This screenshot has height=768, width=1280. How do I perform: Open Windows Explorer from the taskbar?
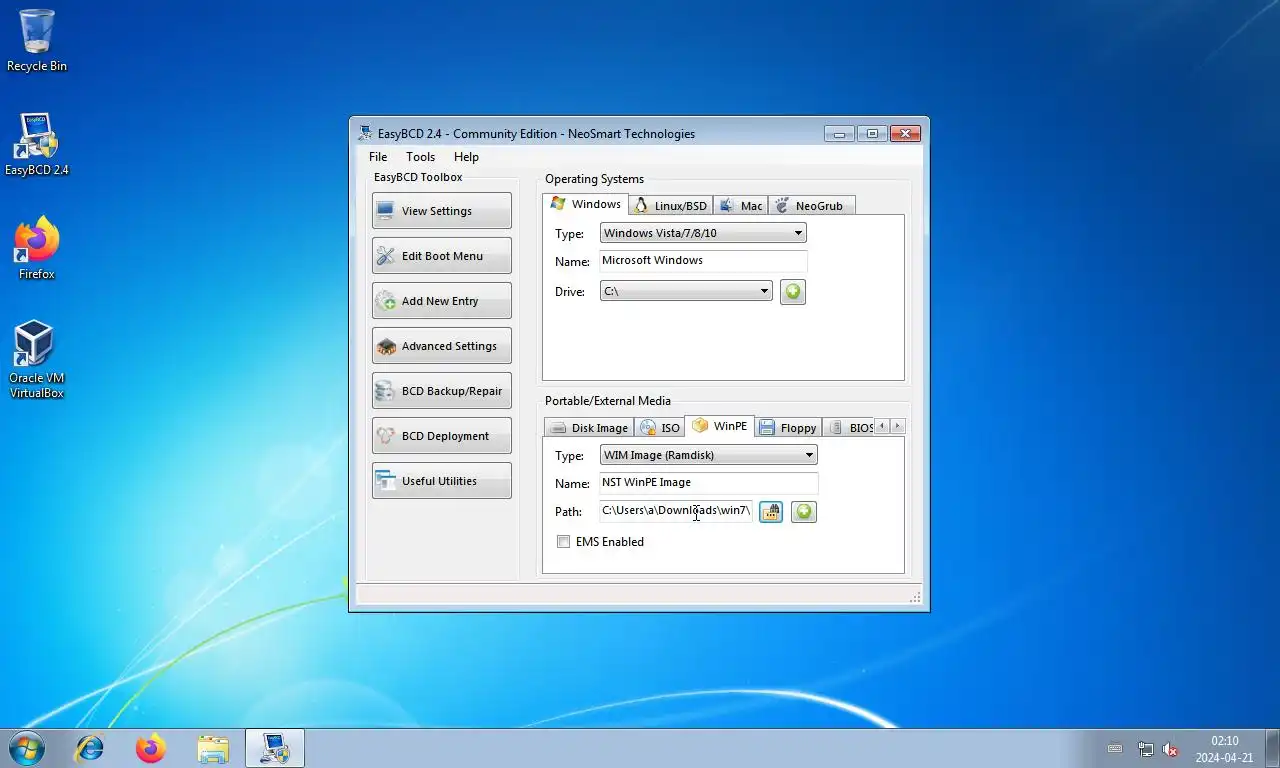pyautogui.click(x=213, y=748)
